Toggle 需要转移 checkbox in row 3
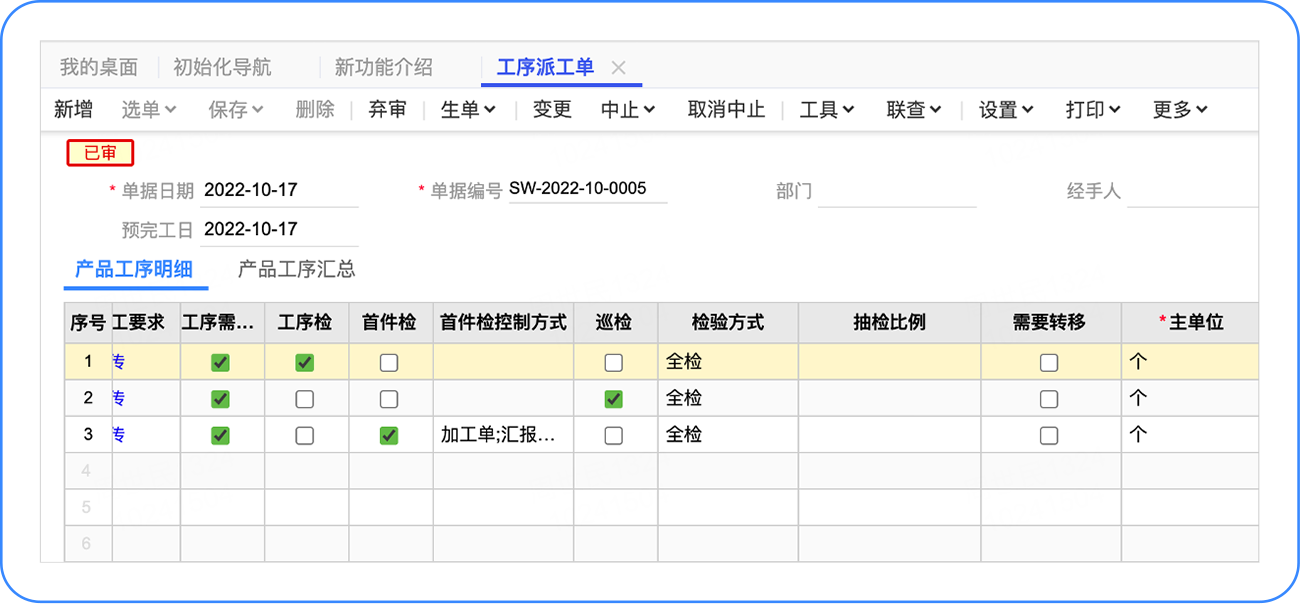The width and height of the screenshot is (1300, 604). click(x=1049, y=436)
